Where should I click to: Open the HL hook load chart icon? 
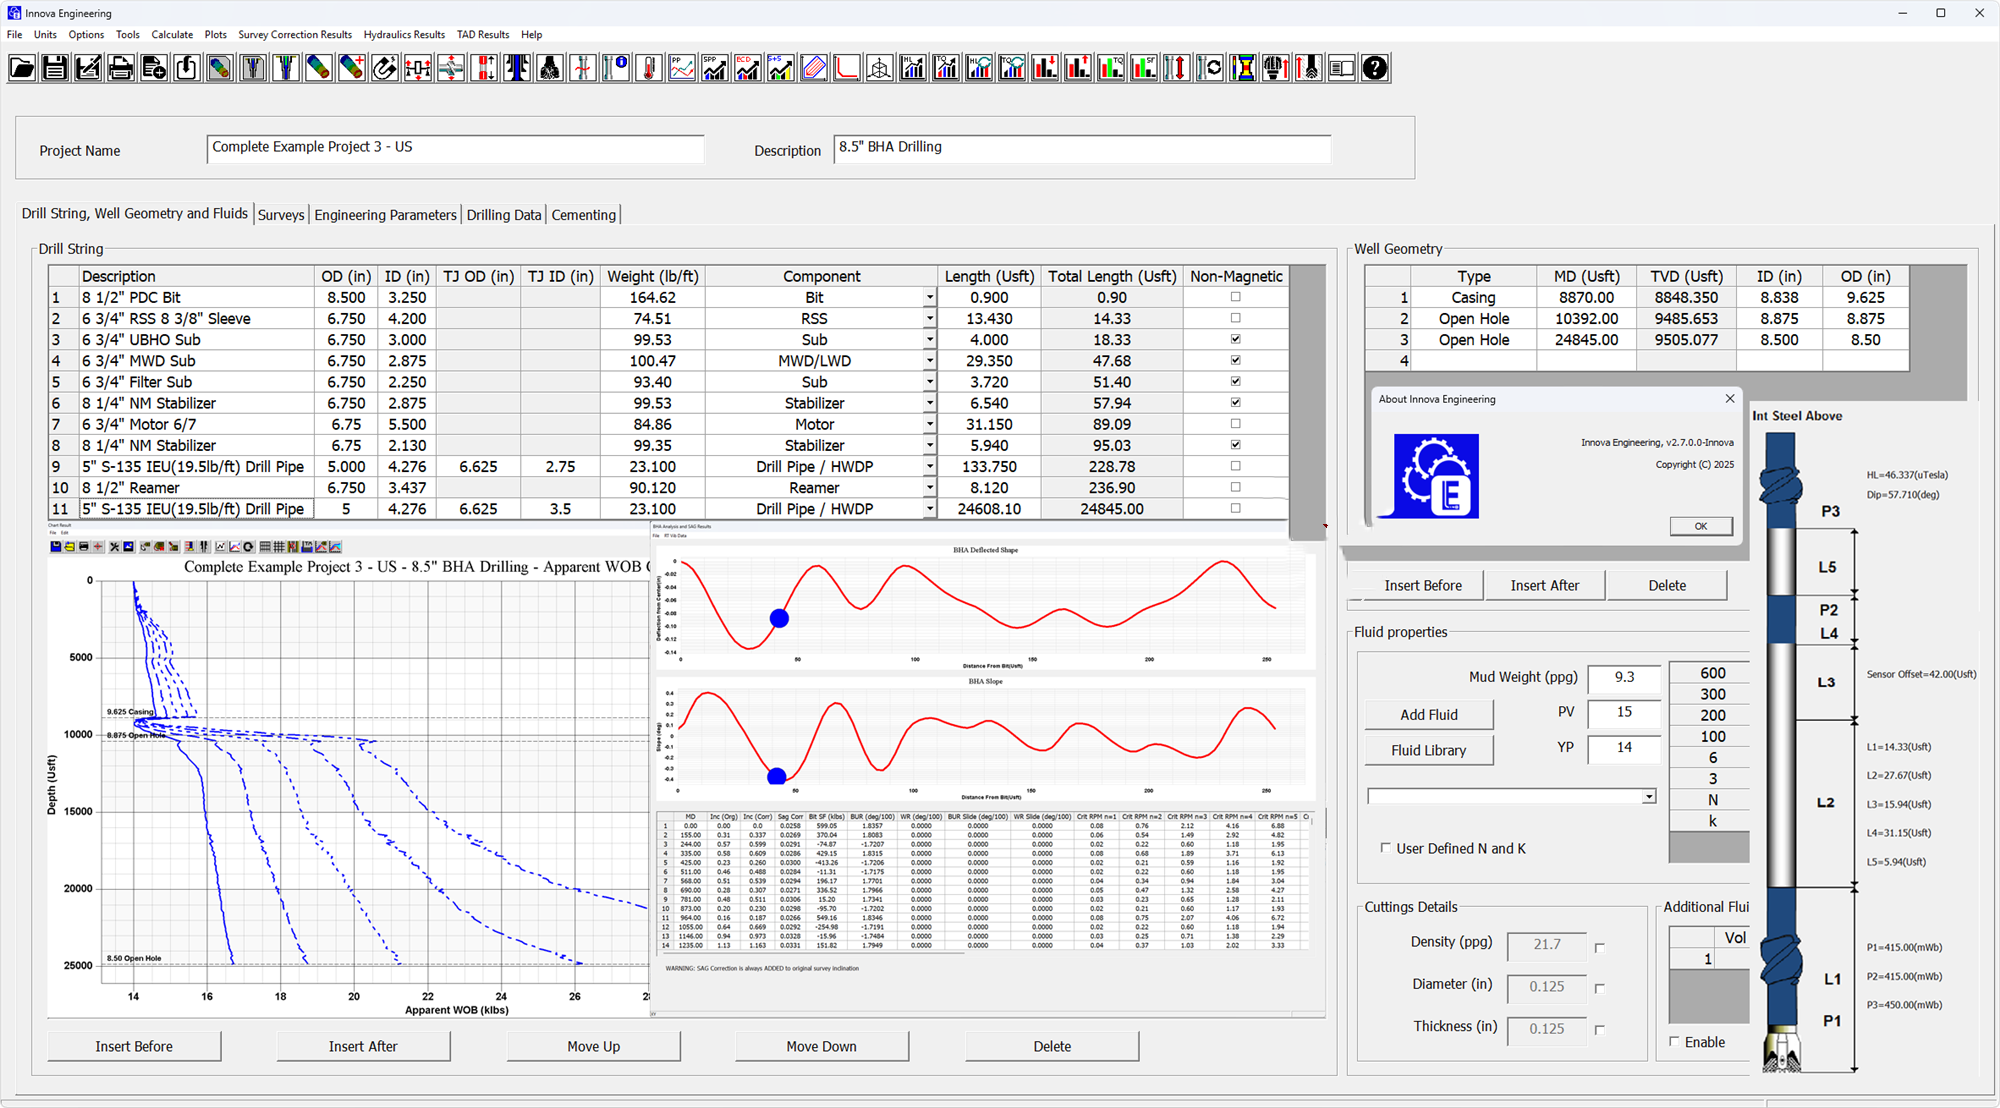(x=913, y=68)
